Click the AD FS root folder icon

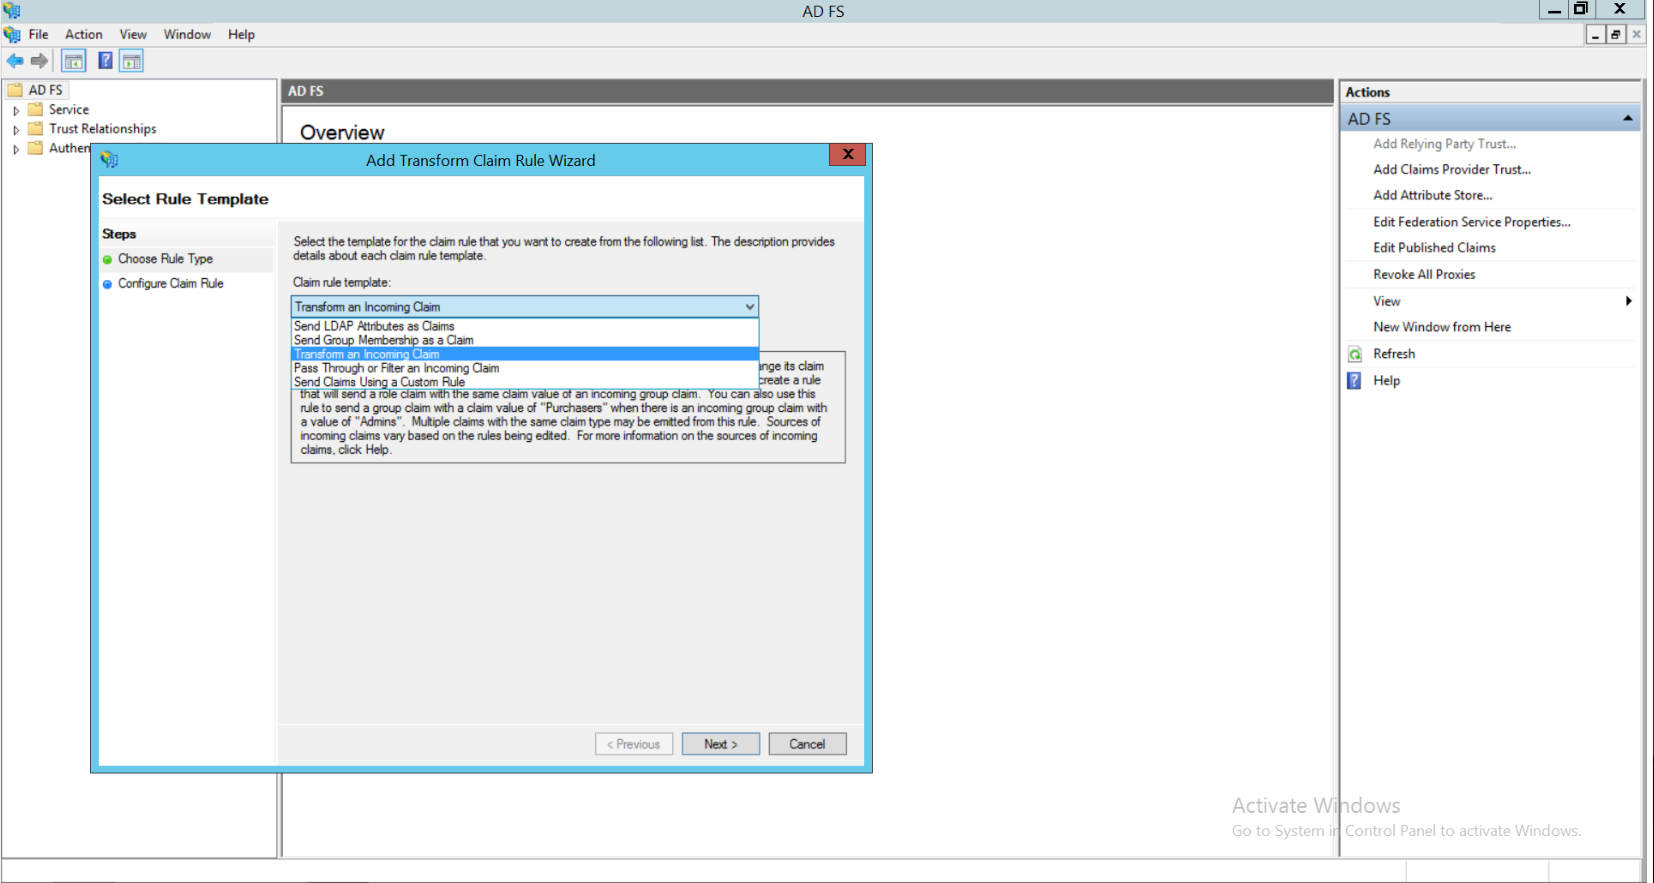(16, 90)
